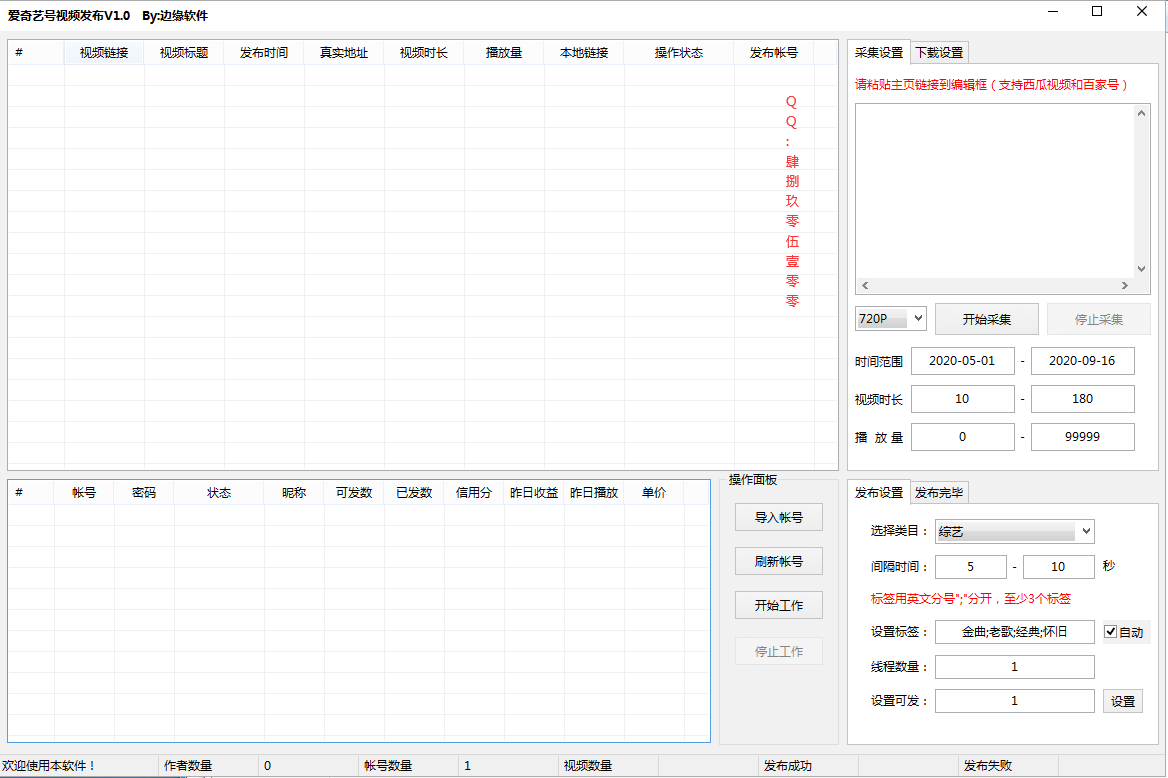
Task: Click the maximum video duration field 180
Action: coord(1082,399)
